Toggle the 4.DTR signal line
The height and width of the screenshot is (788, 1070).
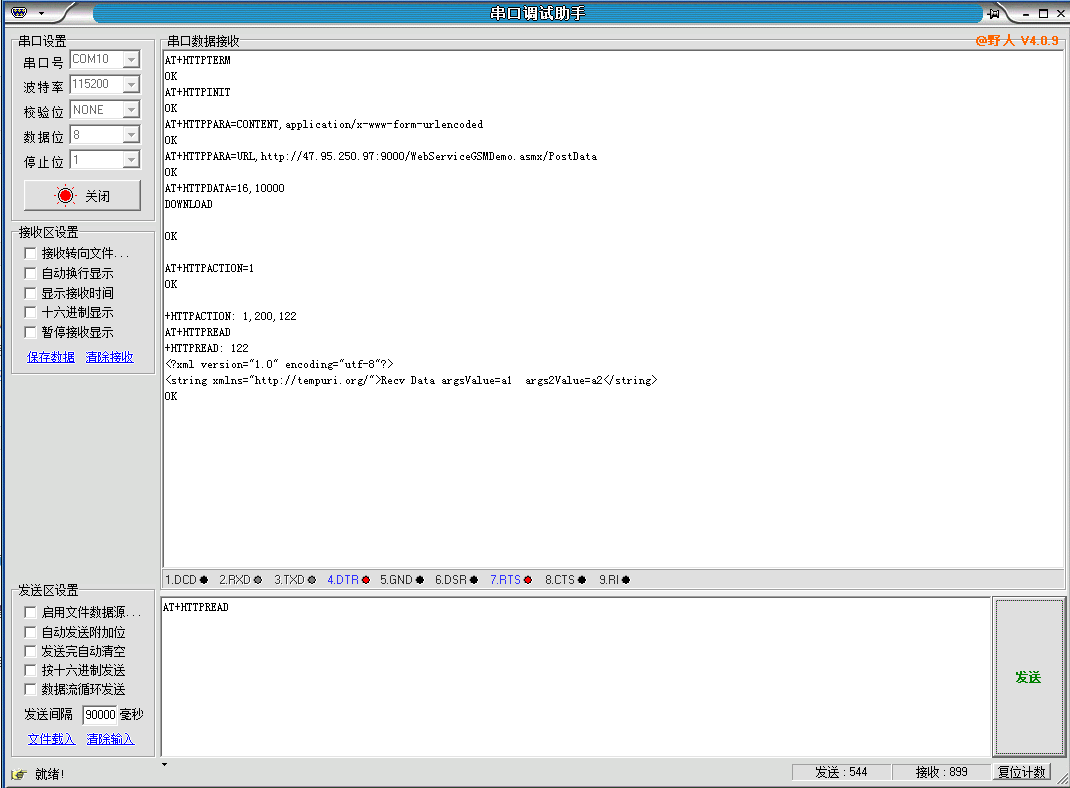click(x=348, y=580)
